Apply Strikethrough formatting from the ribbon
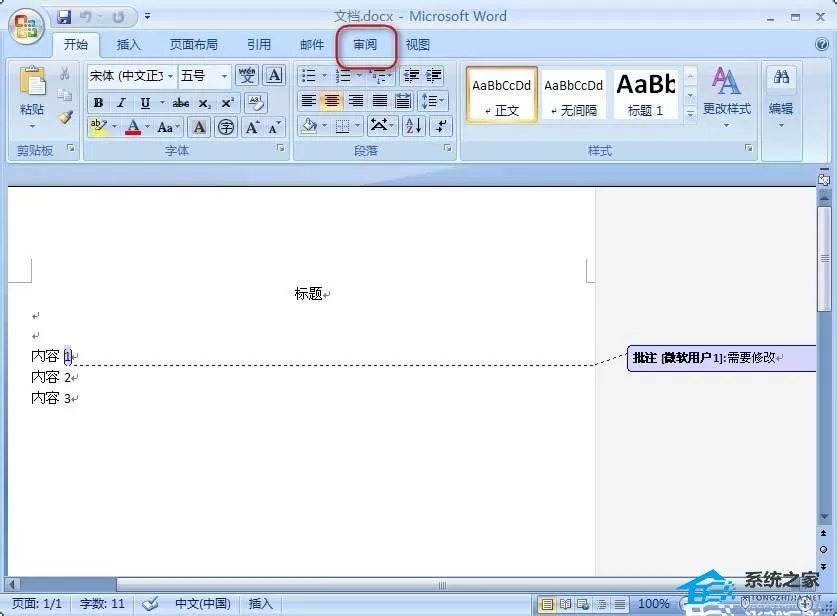This screenshot has width=837, height=616. click(180, 103)
